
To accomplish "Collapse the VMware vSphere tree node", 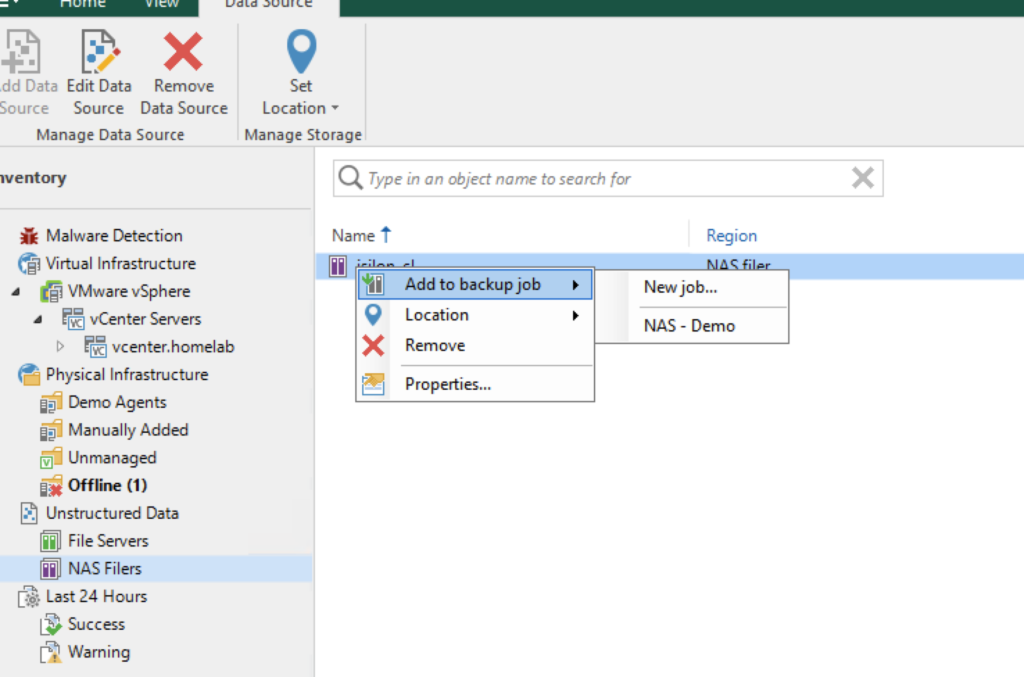I will [15, 292].
